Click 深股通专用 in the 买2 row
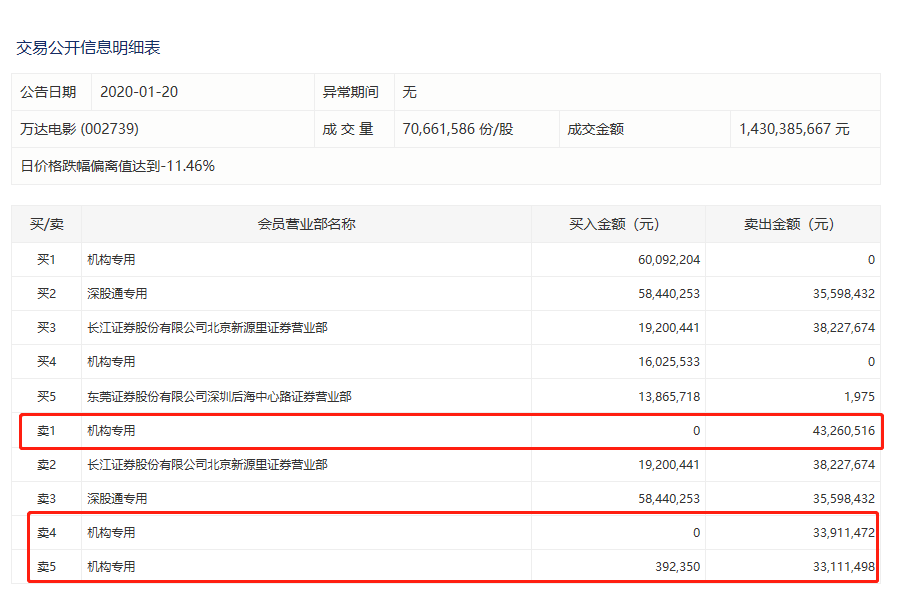The image size is (909, 615). click(x=117, y=294)
